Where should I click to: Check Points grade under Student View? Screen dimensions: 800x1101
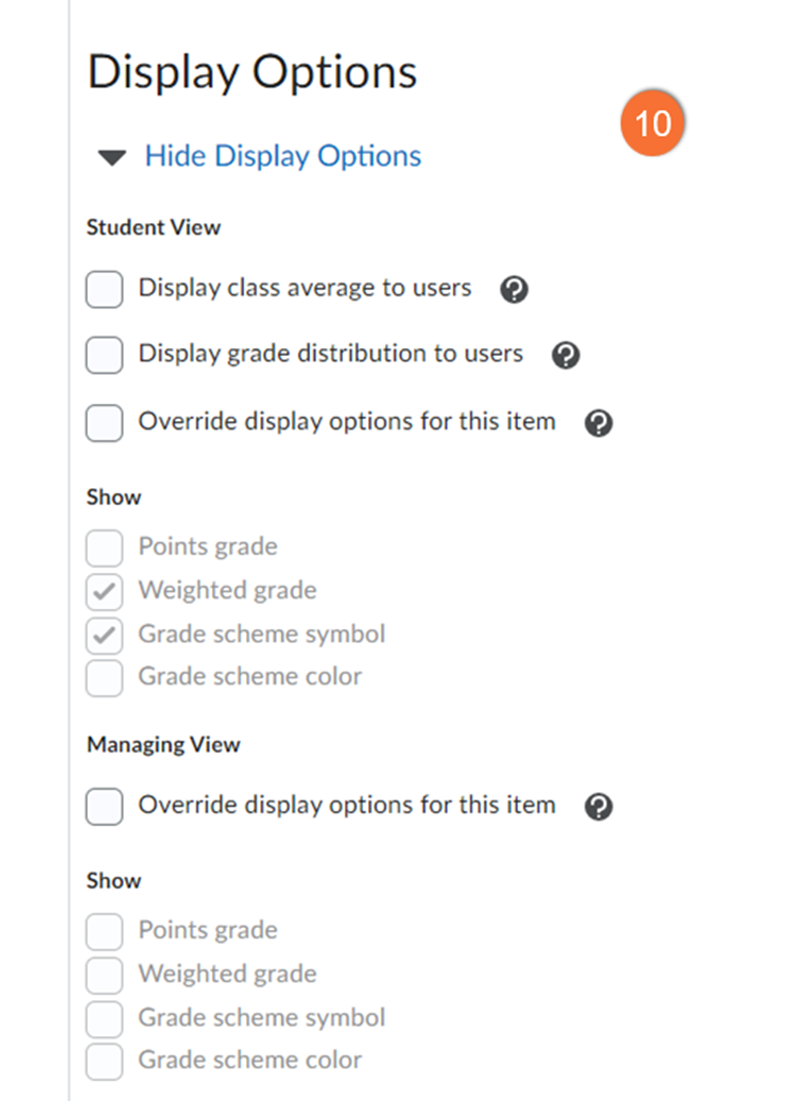[x=104, y=548]
